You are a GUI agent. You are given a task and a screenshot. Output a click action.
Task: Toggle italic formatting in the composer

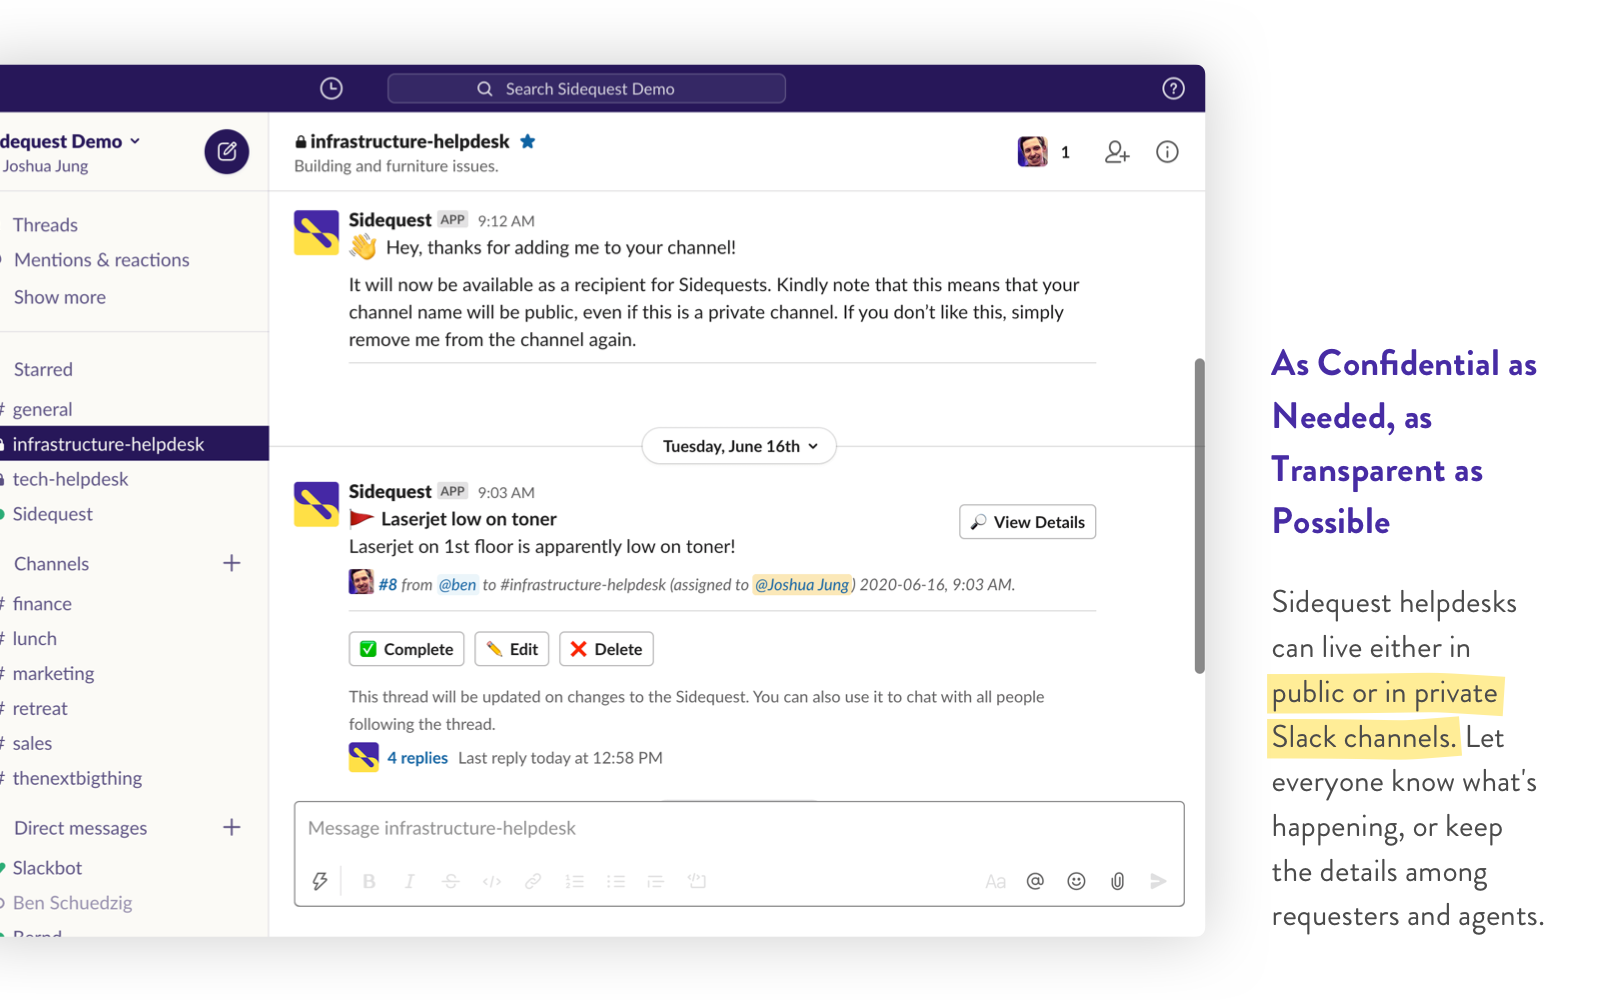pos(409,881)
